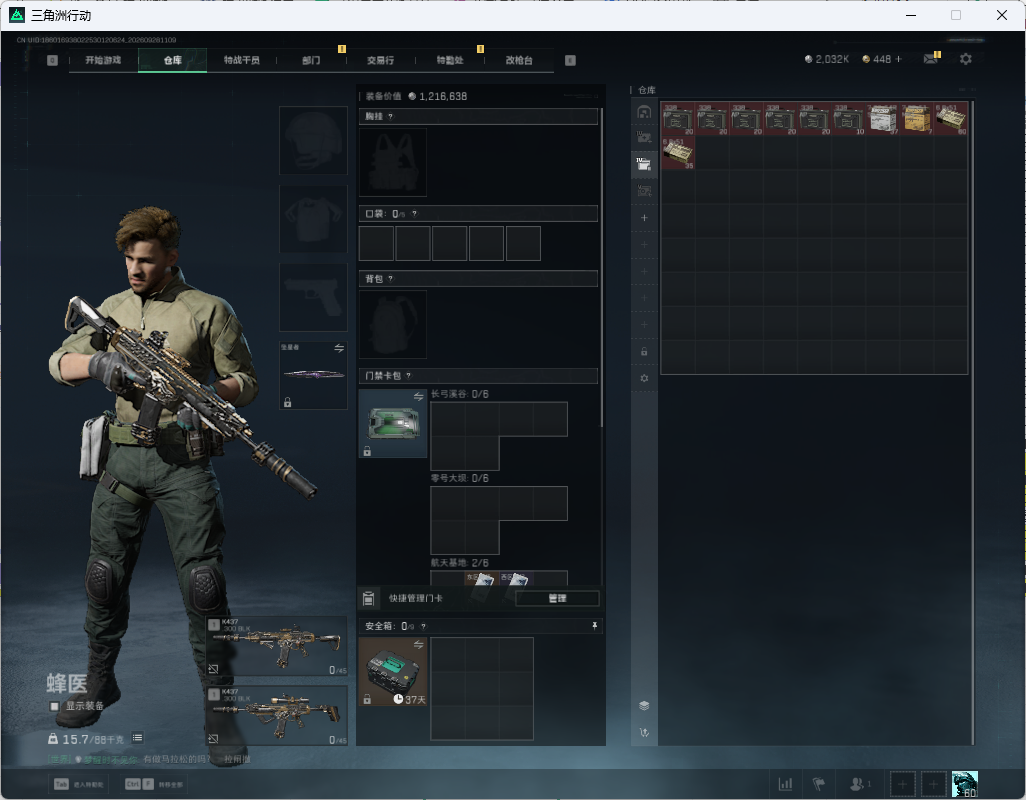The height and width of the screenshot is (800, 1026).
Task: Click the sort/organize icon at warehouse sidebar bottom
Action: point(644,732)
